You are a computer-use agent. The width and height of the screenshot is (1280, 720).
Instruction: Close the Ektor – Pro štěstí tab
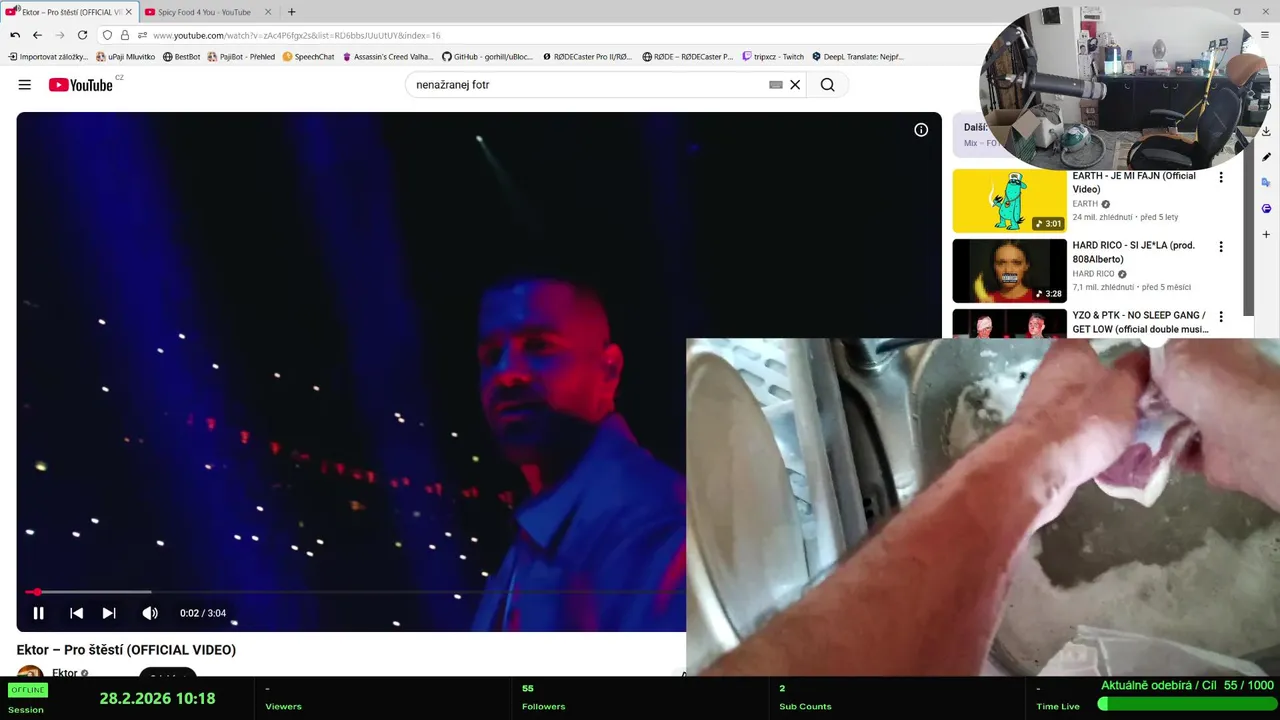click(128, 12)
